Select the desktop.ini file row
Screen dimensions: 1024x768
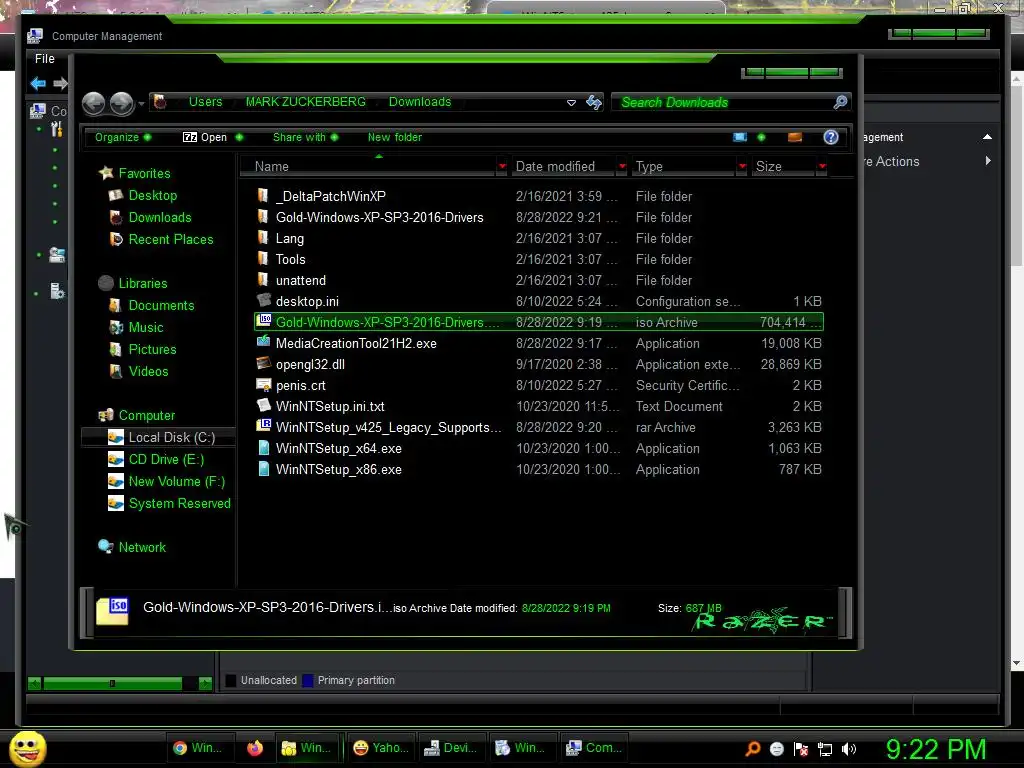click(539, 301)
